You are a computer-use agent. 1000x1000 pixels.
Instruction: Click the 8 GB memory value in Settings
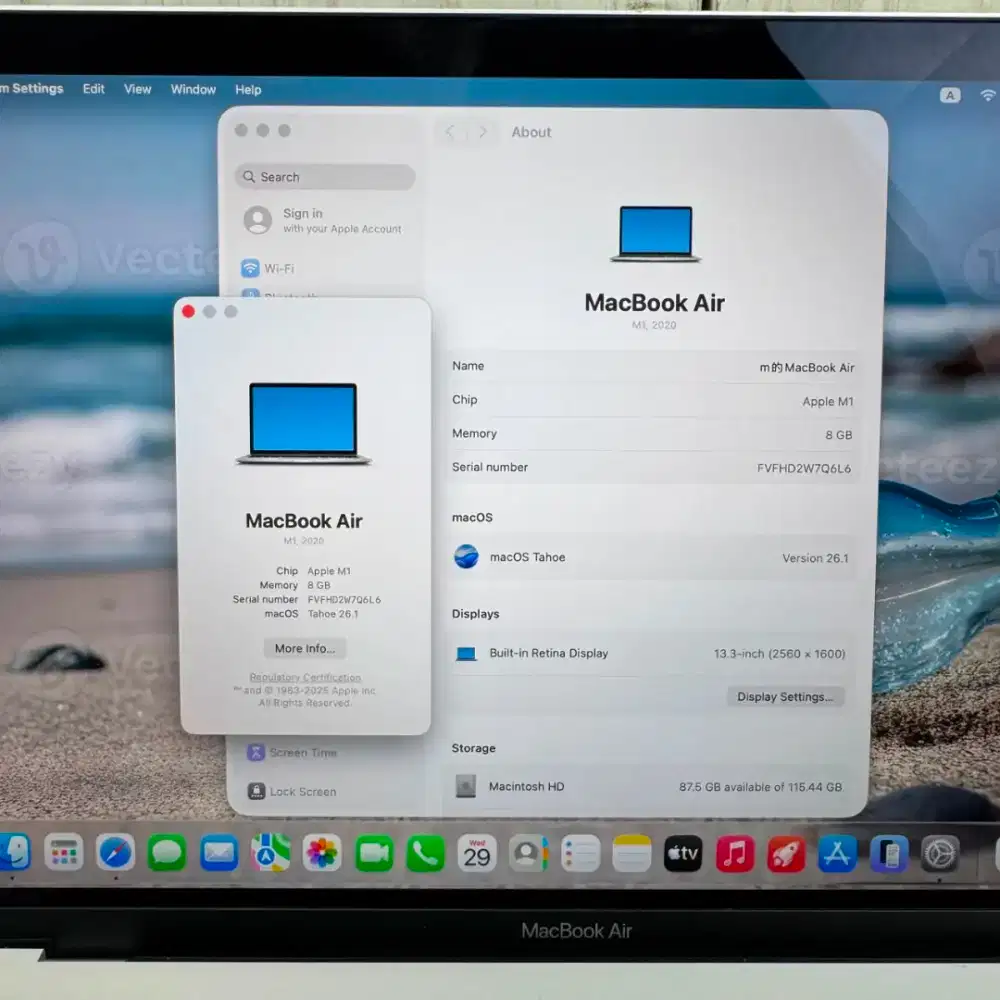[839, 435]
